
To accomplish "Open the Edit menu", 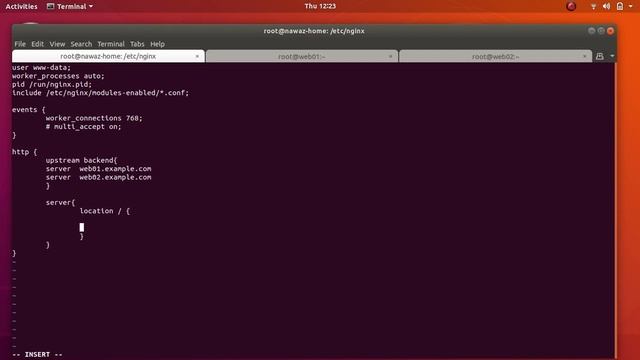I will [x=38, y=44].
